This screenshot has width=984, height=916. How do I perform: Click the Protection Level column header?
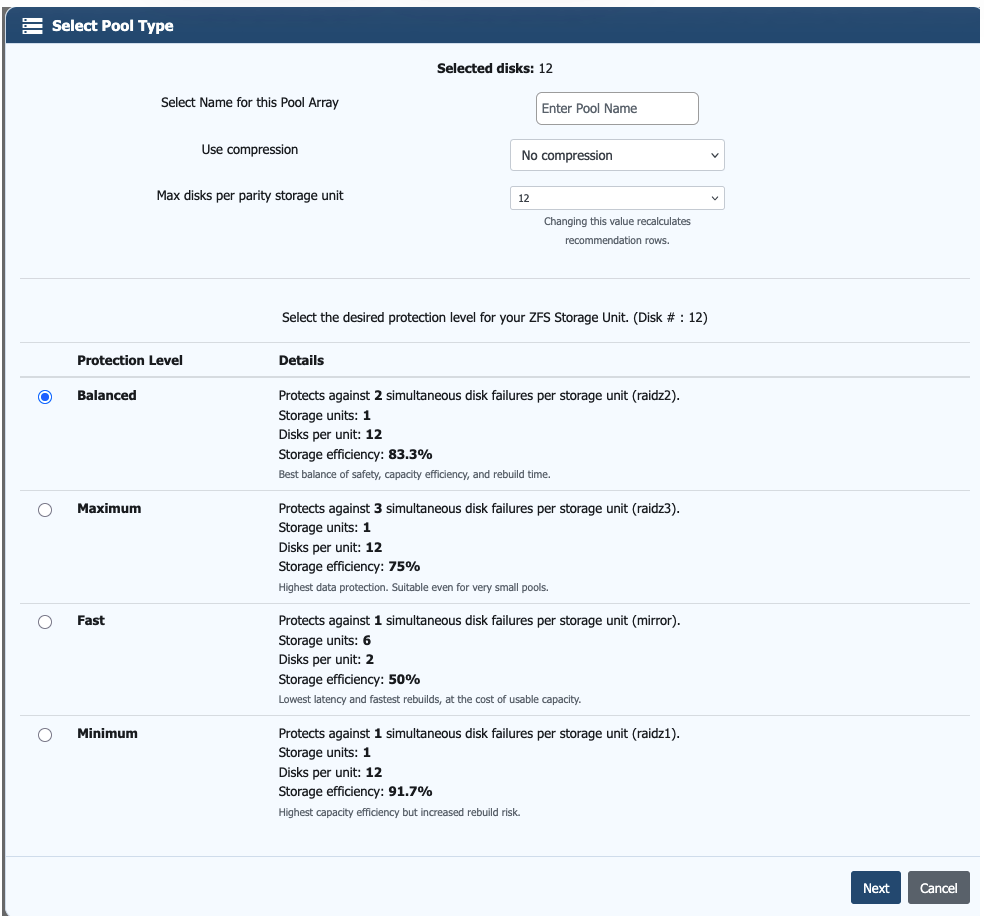(x=130, y=360)
